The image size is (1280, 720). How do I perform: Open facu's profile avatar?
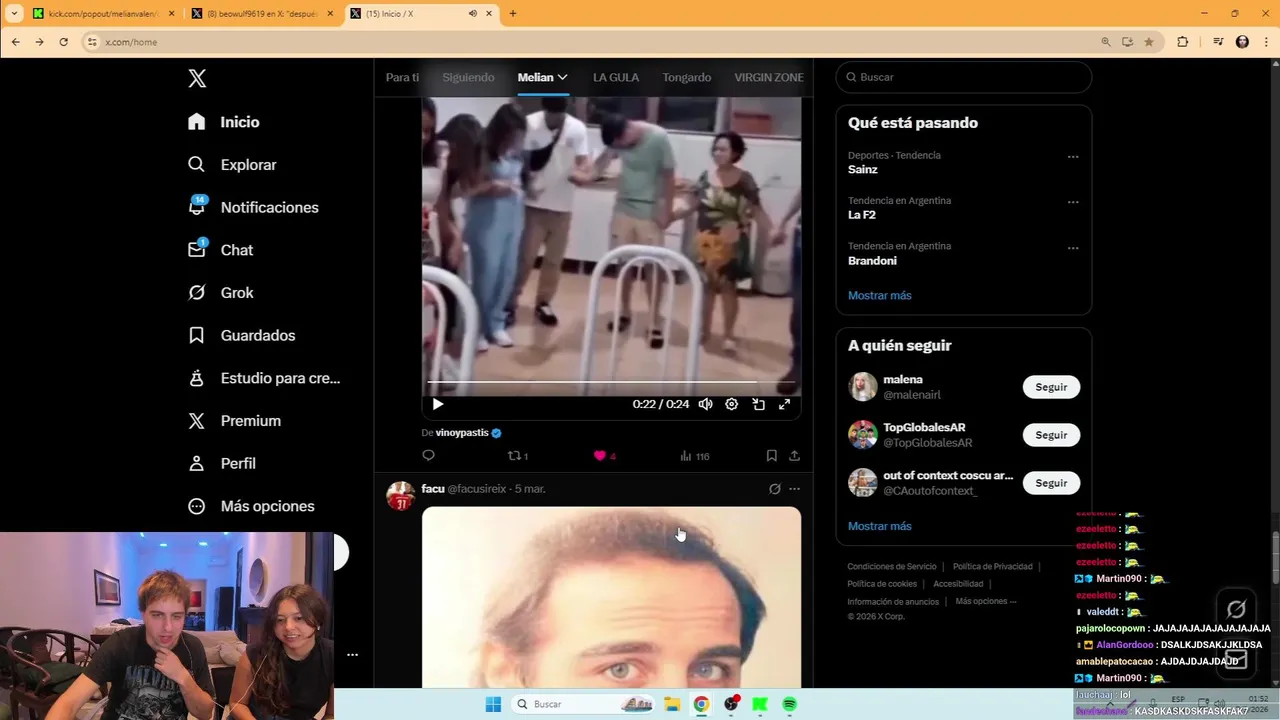pos(401,496)
